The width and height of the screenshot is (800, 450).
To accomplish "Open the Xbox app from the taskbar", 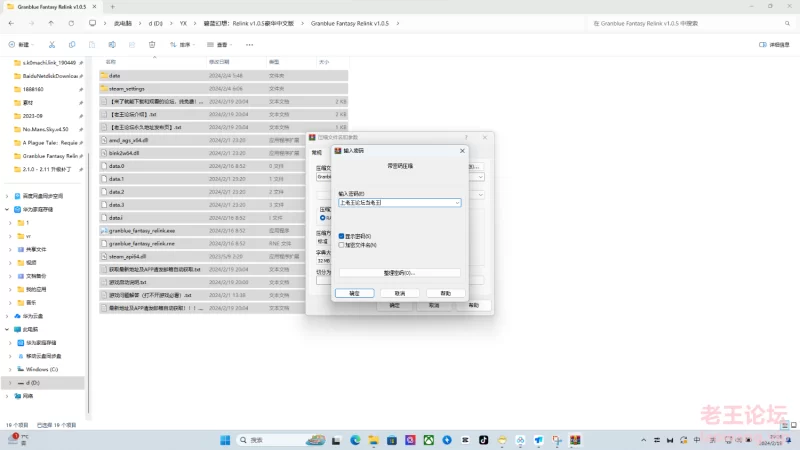I will pyautogui.click(x=429, y=440).
